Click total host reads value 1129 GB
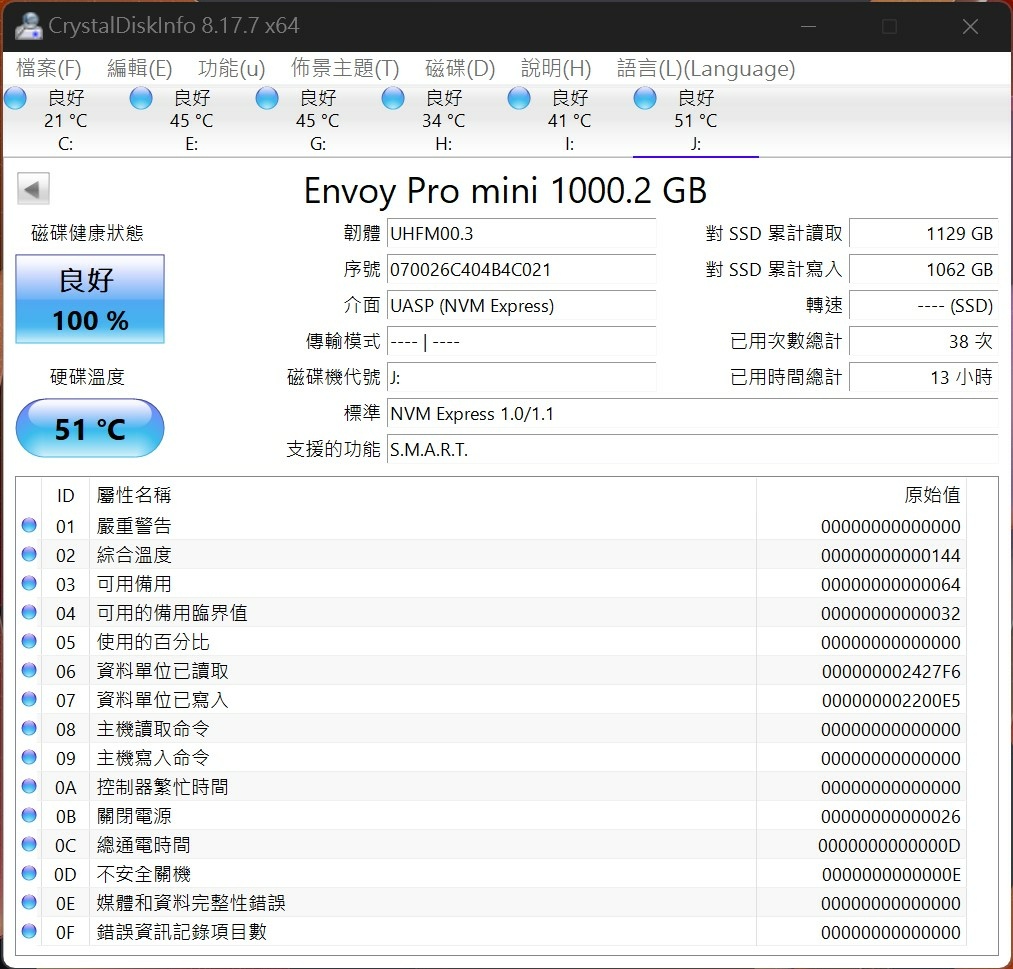 (924, 233)
